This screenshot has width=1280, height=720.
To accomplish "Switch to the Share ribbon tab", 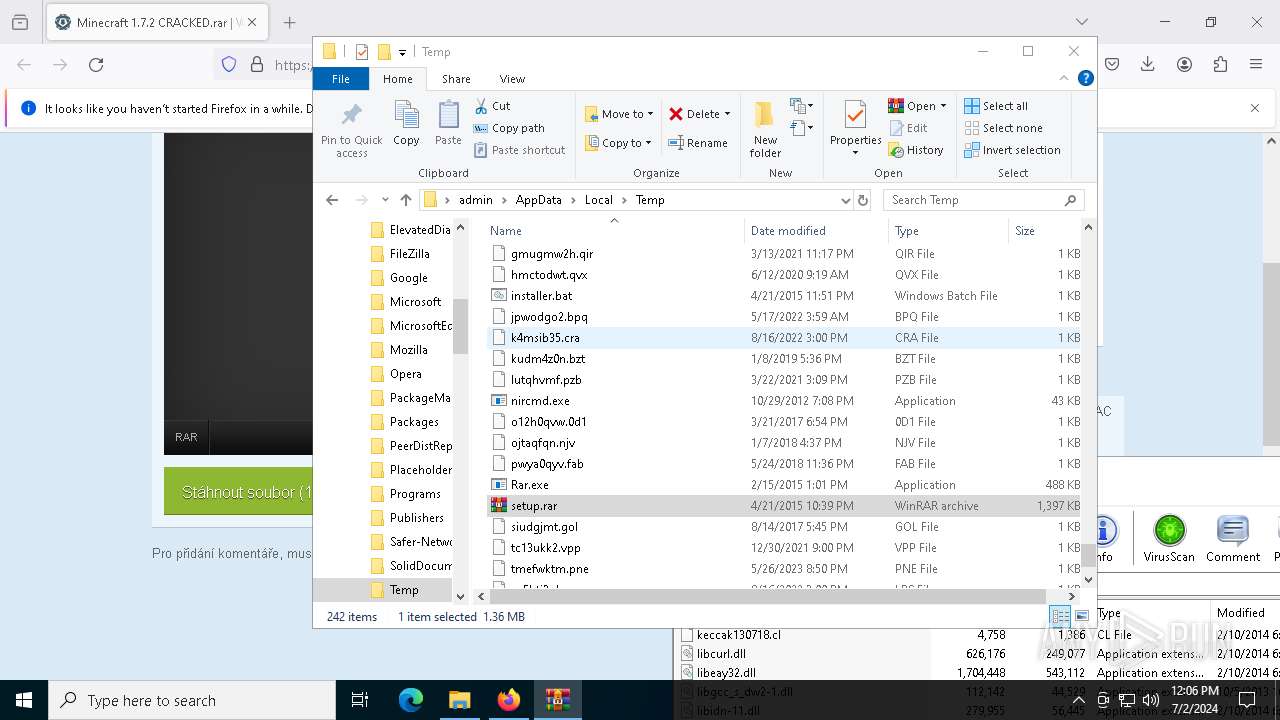I will 456,79.
